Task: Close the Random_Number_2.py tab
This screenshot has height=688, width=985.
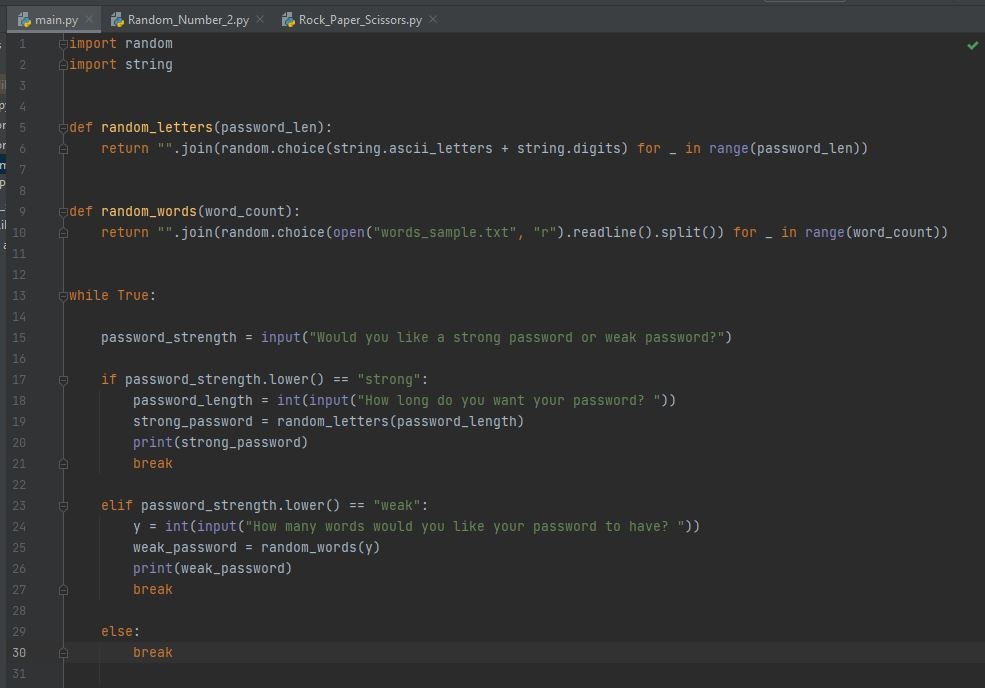Action: (x=259, y=18)
